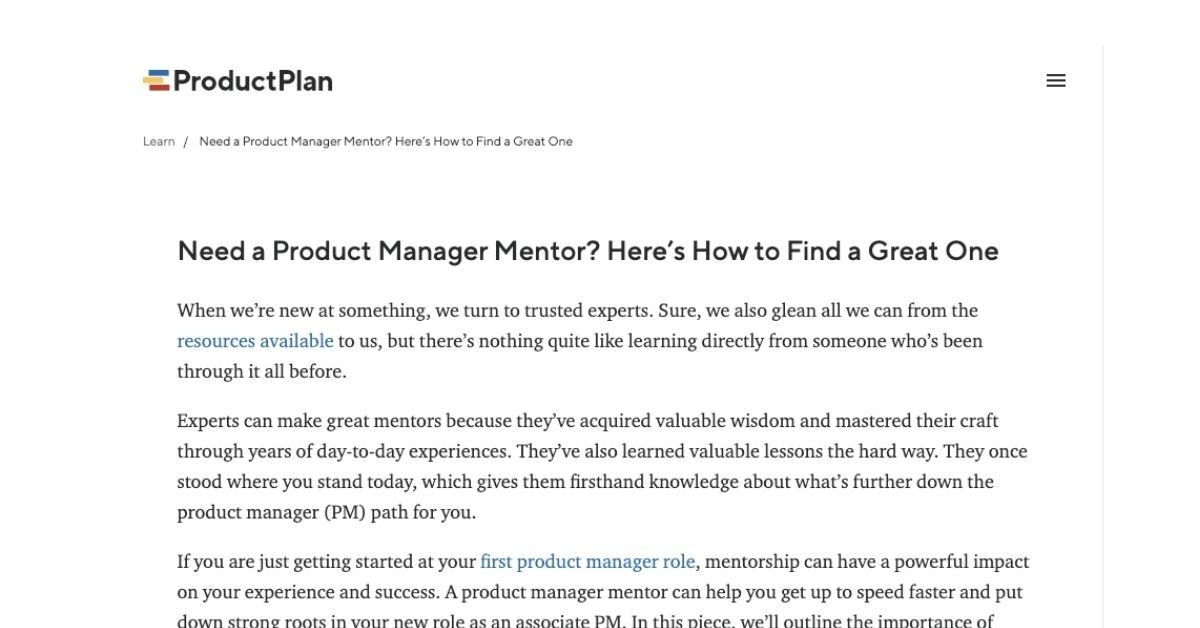Viewport: 1200px width, 628px height.
Task: Click the paragraph starting "Experts can make"
Action: (x=602, y=467)
